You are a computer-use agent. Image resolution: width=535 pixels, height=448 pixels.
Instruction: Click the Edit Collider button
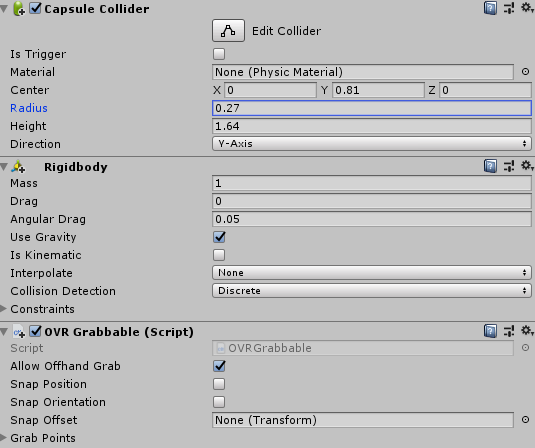pyautogui.click(x=228, y=31)
